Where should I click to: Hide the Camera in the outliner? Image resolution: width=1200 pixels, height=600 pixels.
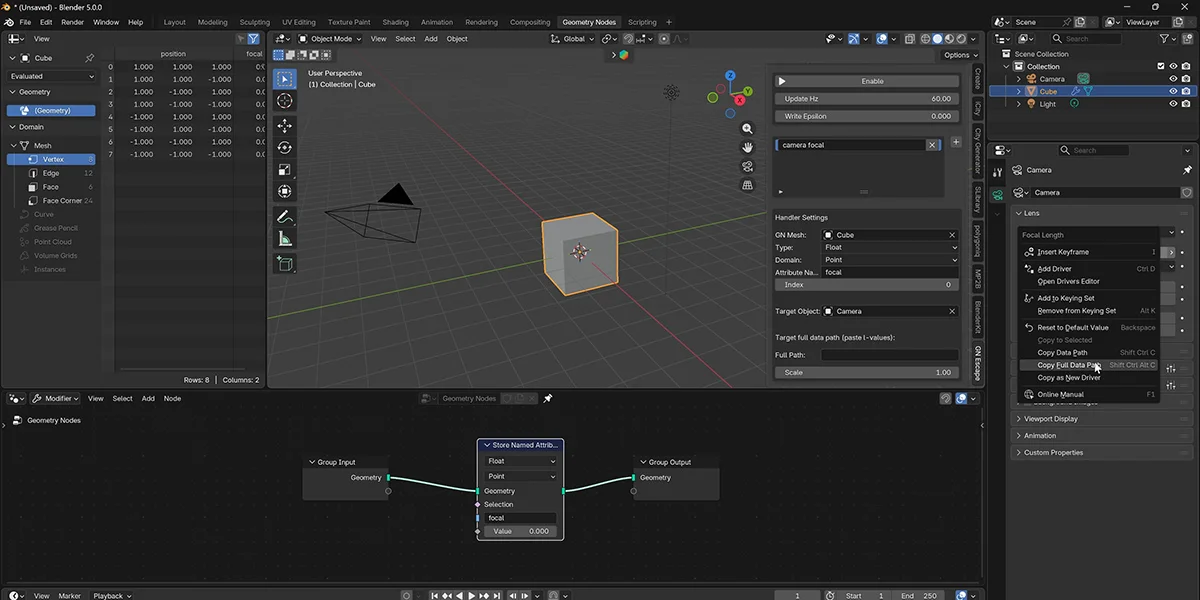point(1173,79)
